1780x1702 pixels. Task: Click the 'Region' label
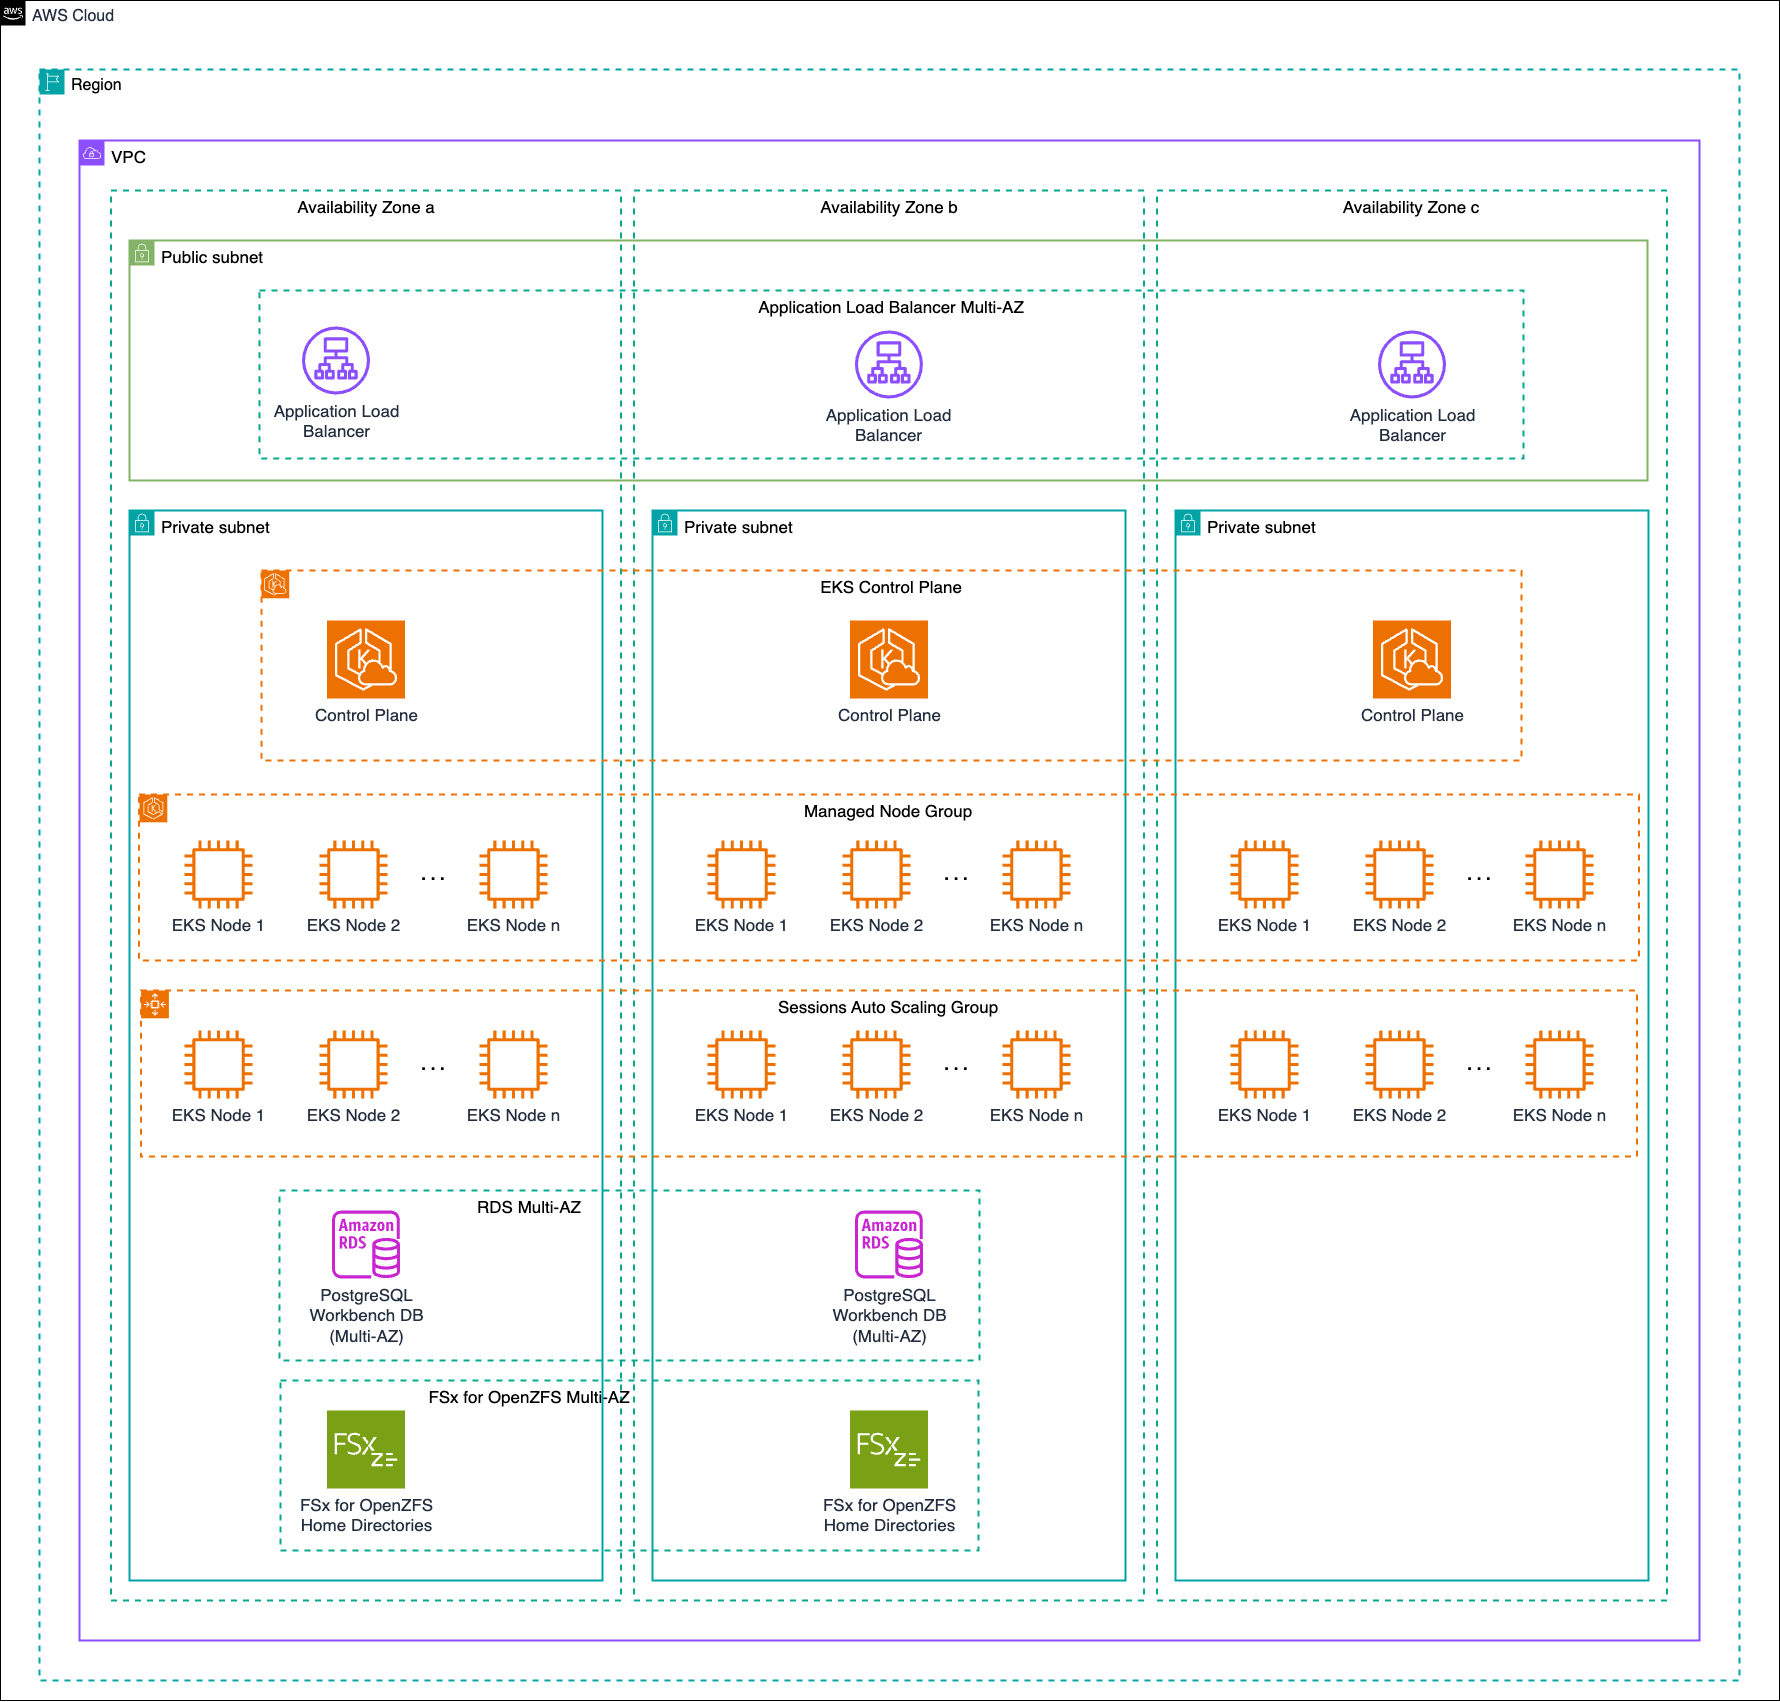pos(96,84)
